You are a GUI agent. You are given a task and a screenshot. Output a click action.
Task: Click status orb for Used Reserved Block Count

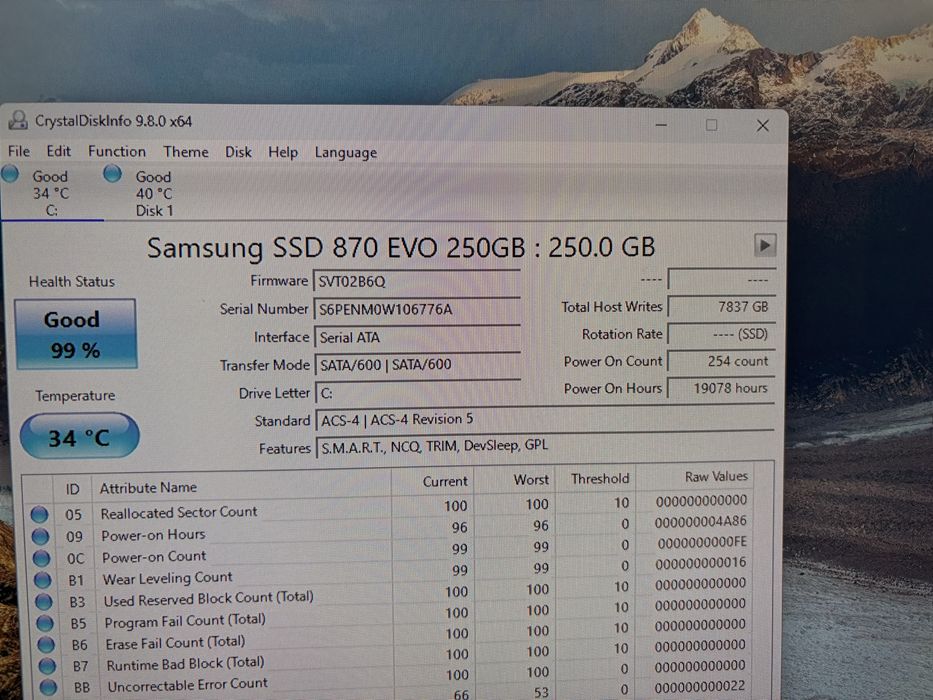tap(43, 601)
